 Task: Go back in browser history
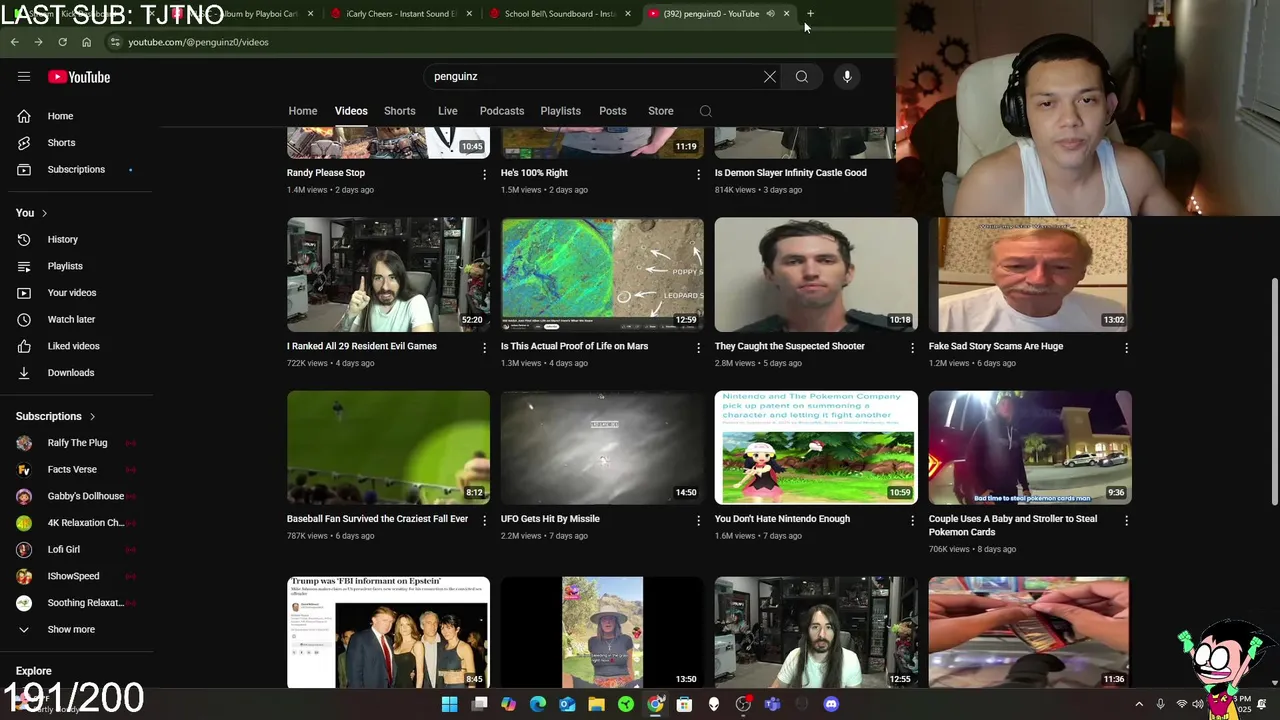[x=14, y=42]
